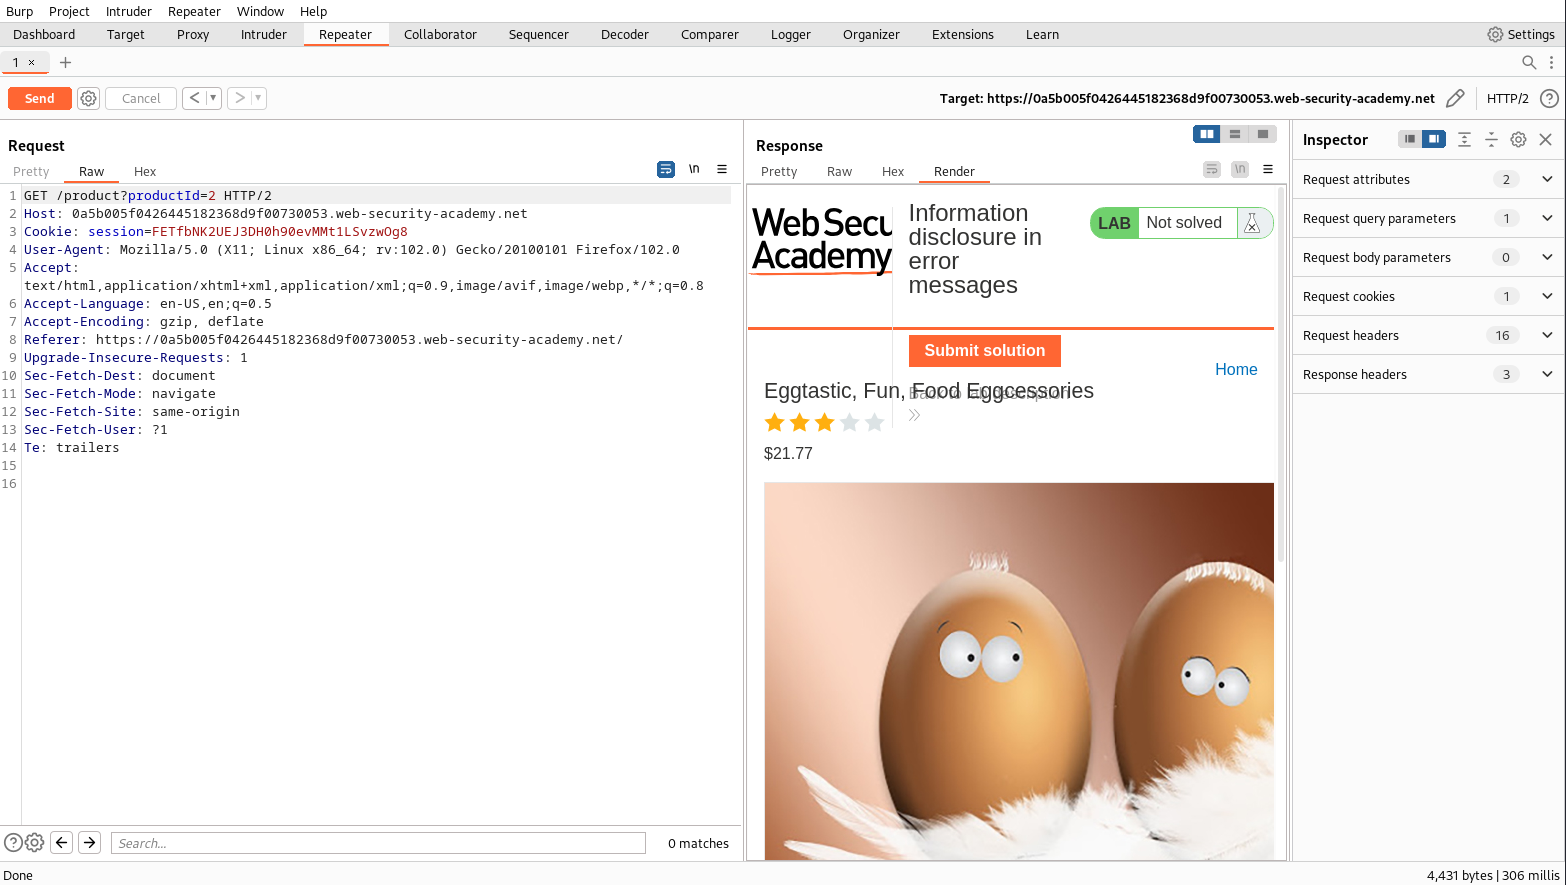Edit target with pencil icon
The width and height of the screenshot is (1566, 885).
1455,98
